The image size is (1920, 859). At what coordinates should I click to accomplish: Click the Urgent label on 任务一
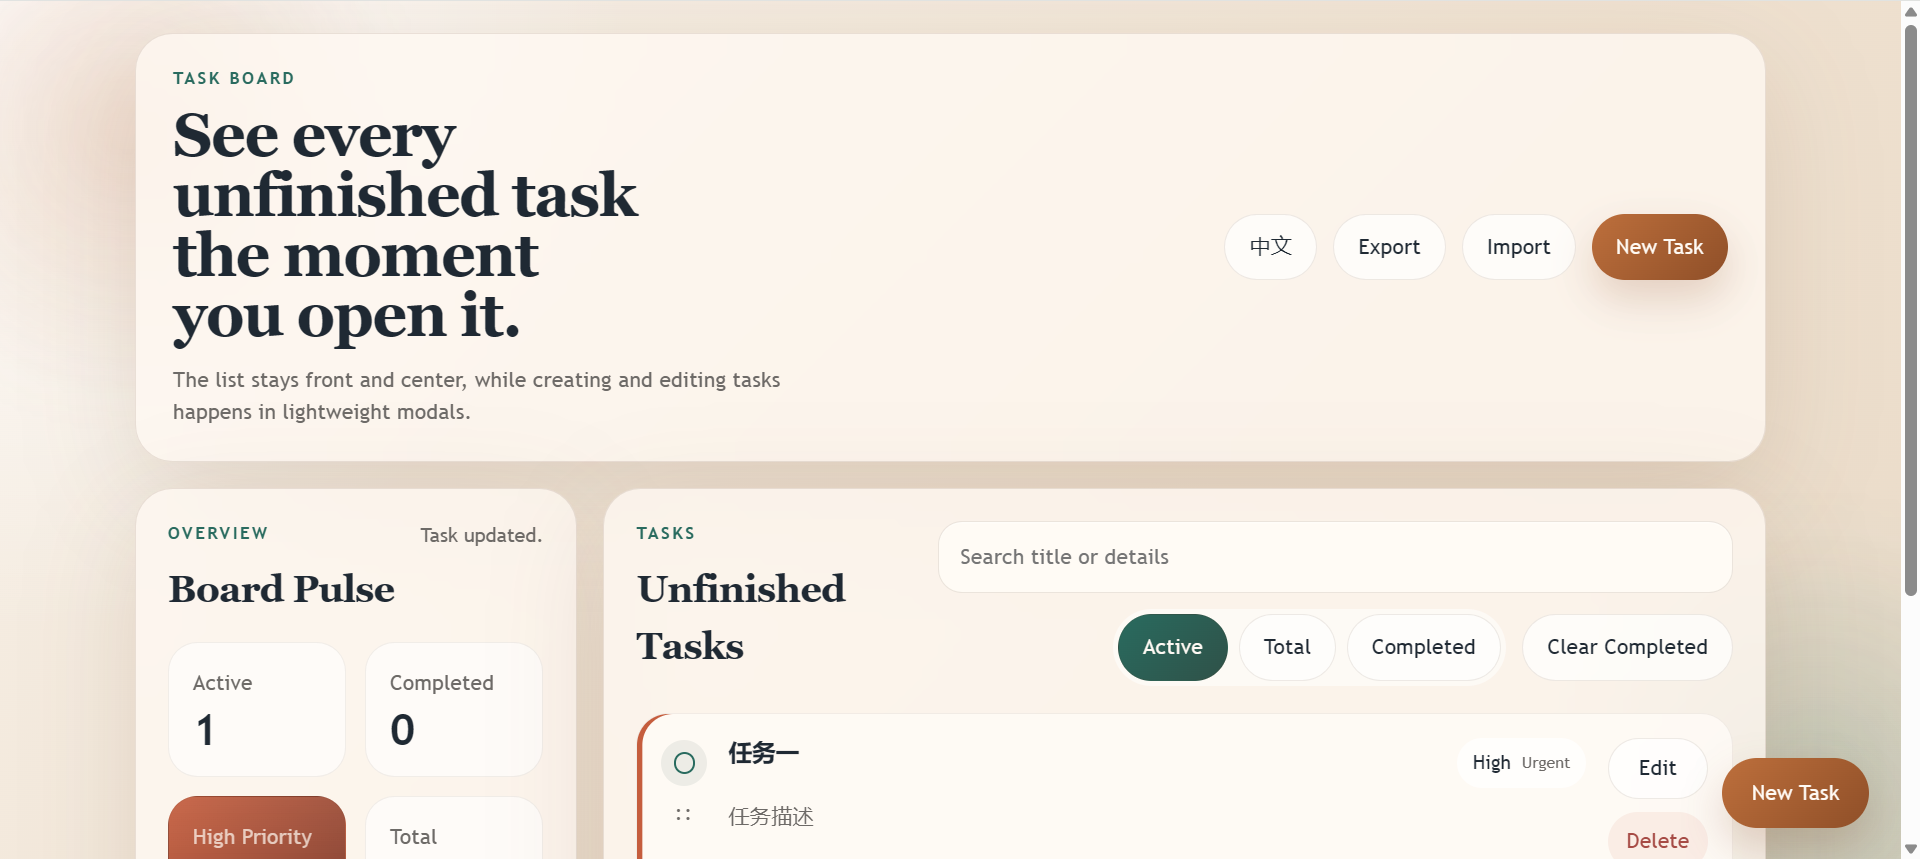(1545, 763)
